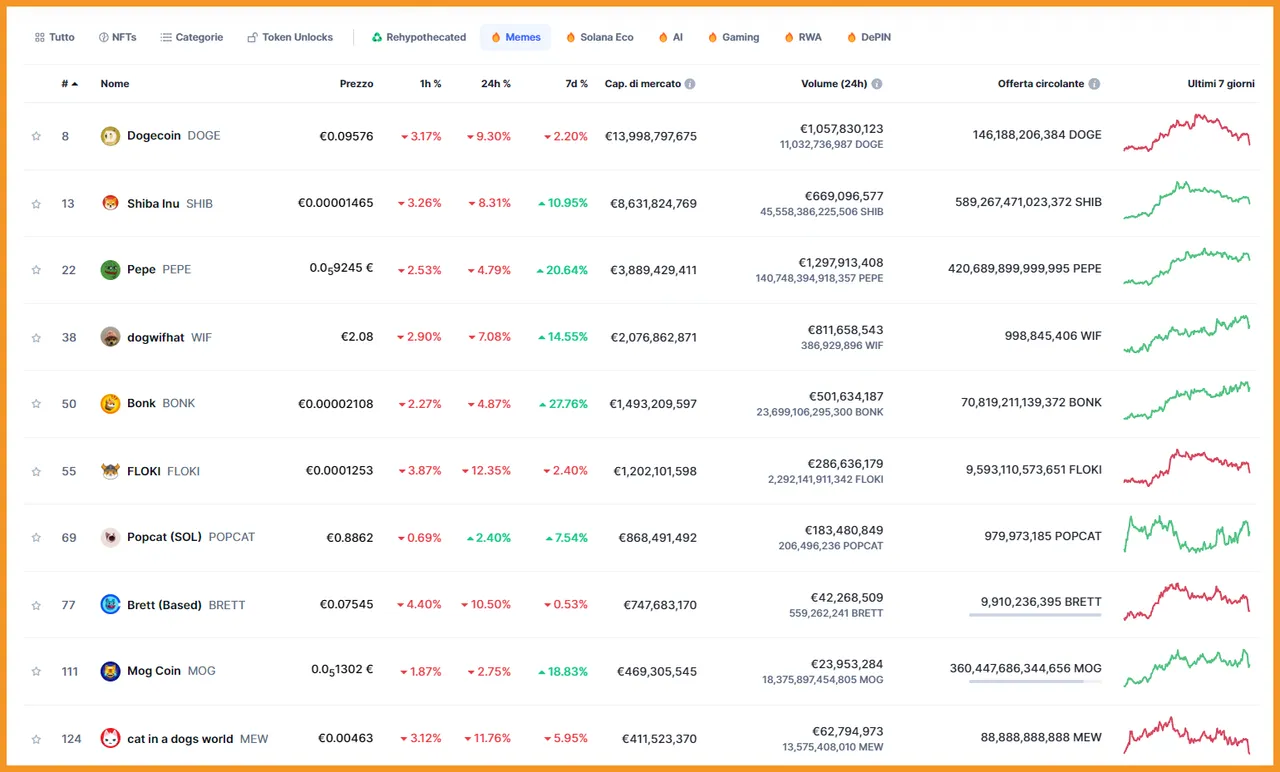1280x772 pixels.
Task: Open the Tutto tab
Action: 54,37
